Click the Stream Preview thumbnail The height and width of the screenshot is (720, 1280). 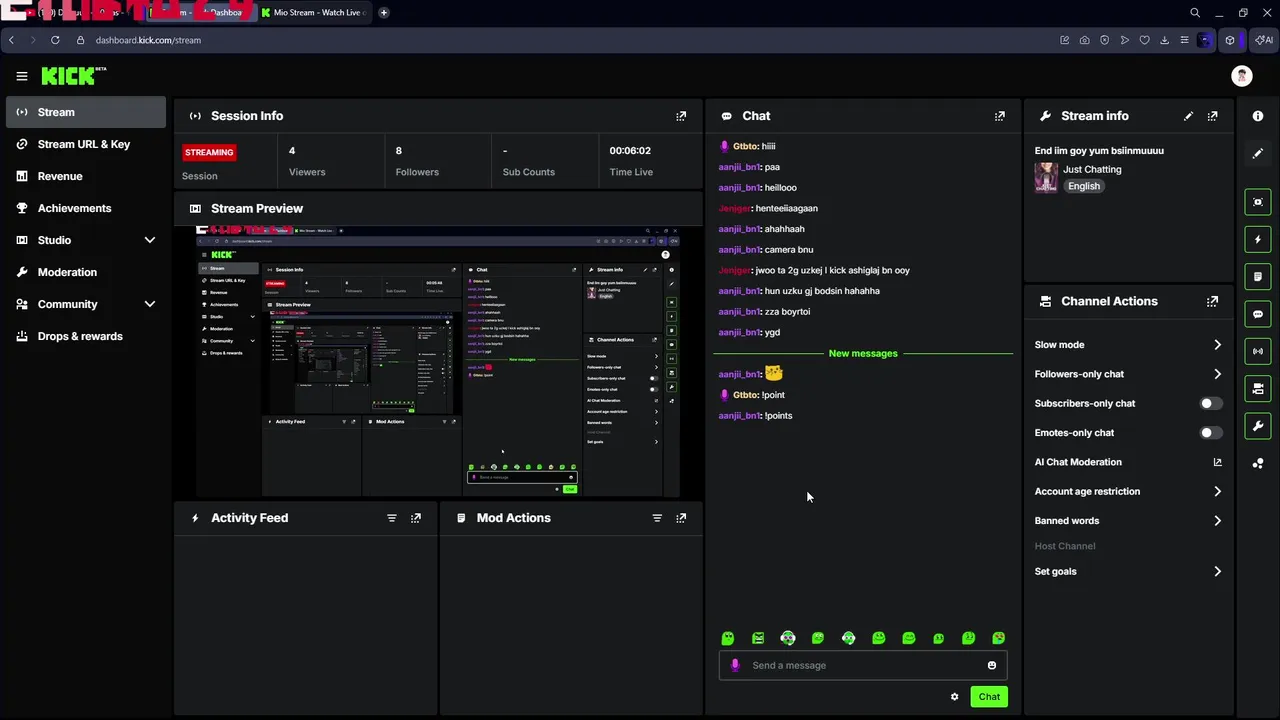click(438, 362)
